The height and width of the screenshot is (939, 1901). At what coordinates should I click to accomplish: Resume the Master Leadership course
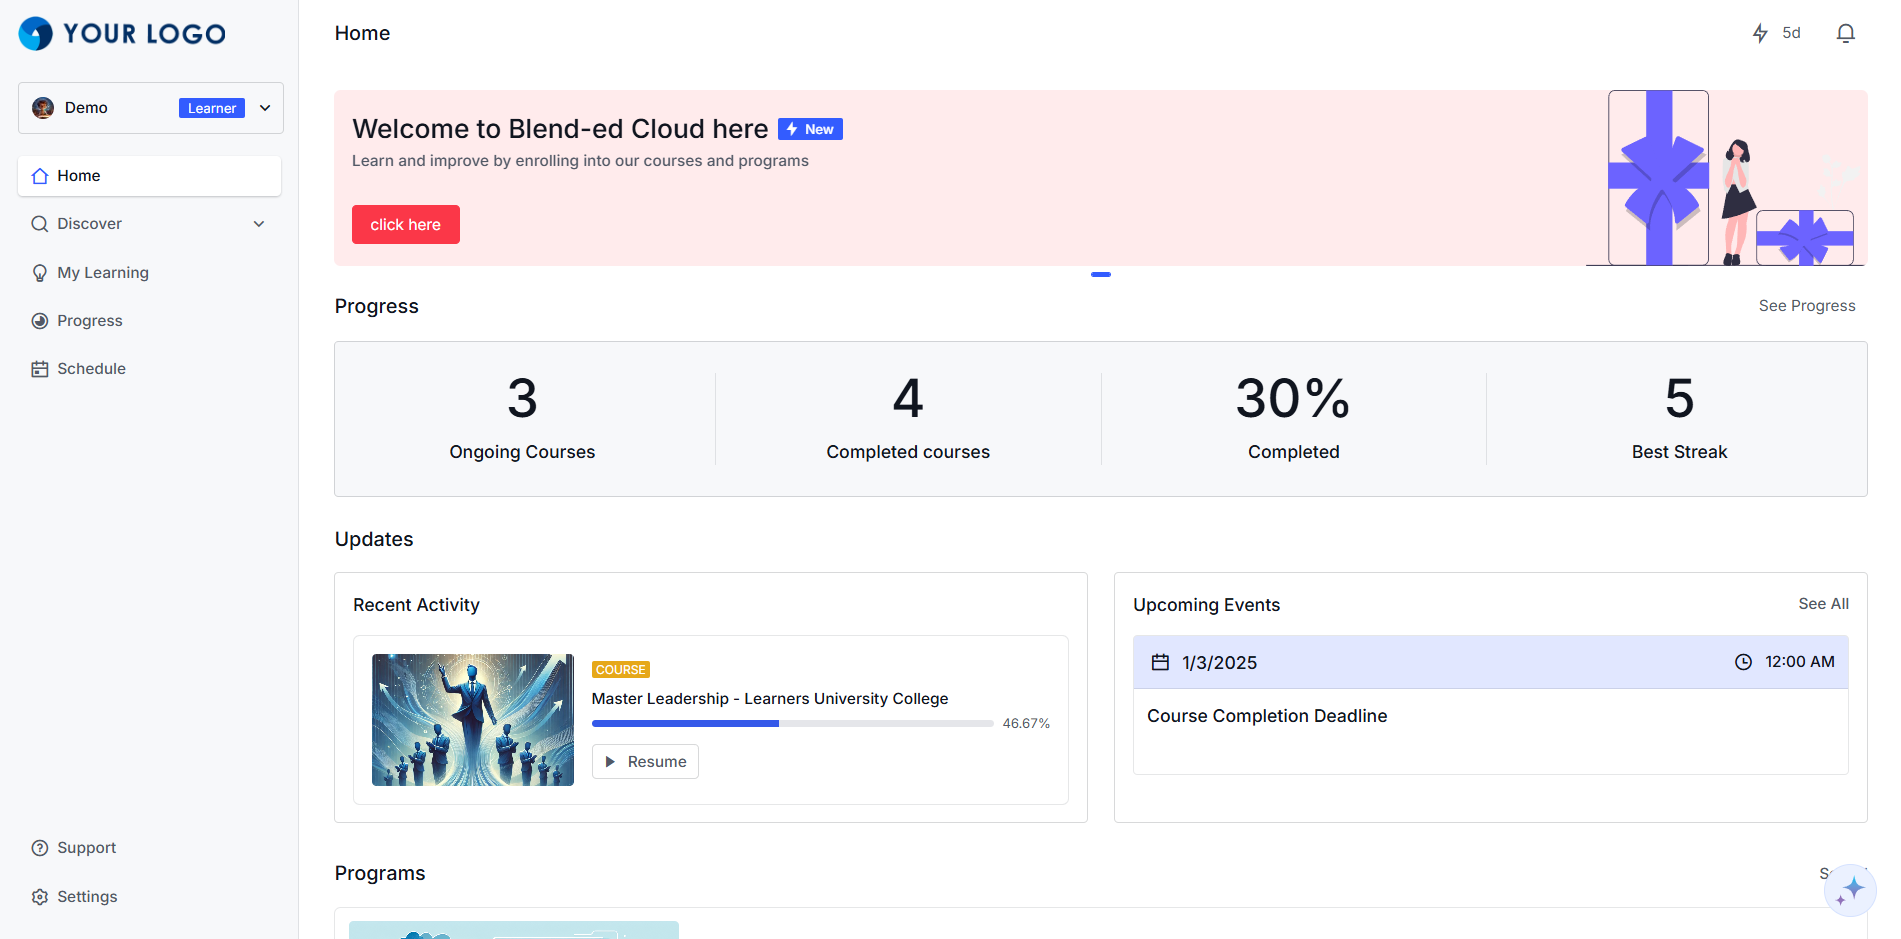pos(645,761)
